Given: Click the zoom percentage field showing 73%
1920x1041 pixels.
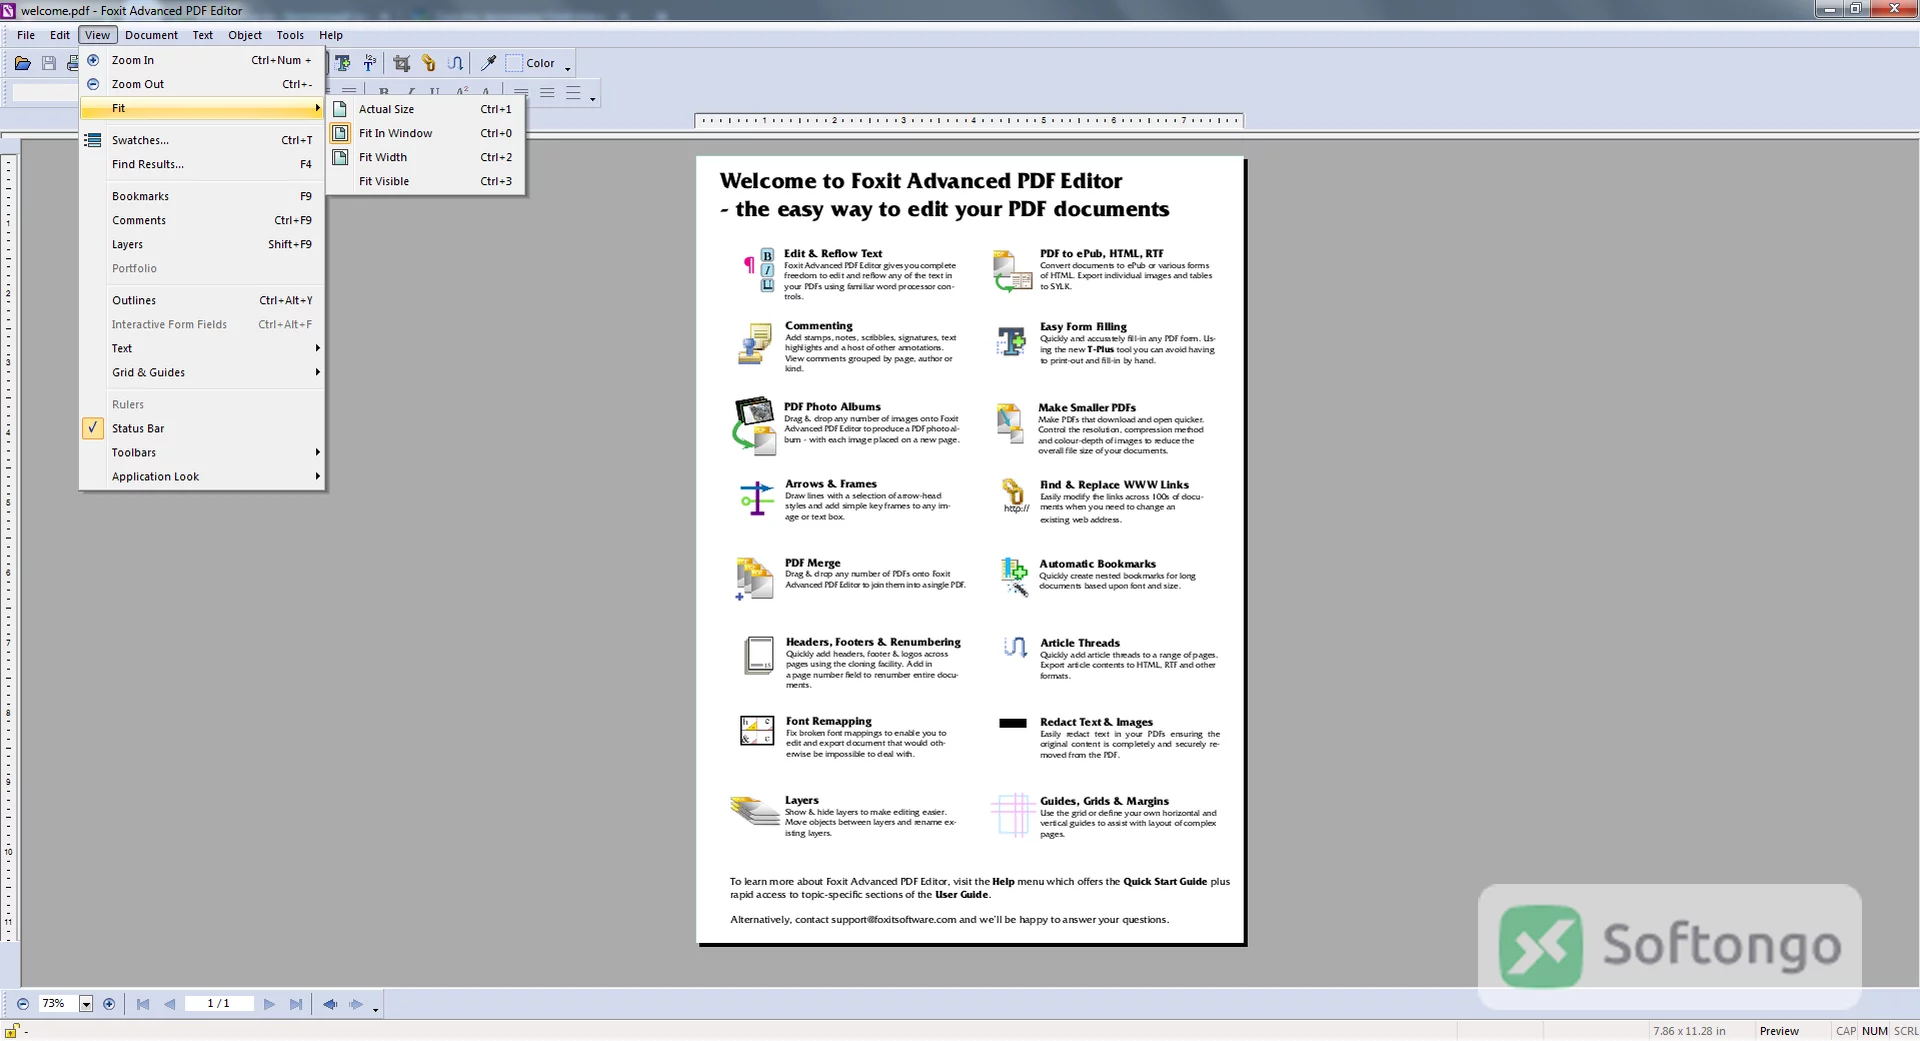Looking at the screenshot, I should pos(58,1004).
